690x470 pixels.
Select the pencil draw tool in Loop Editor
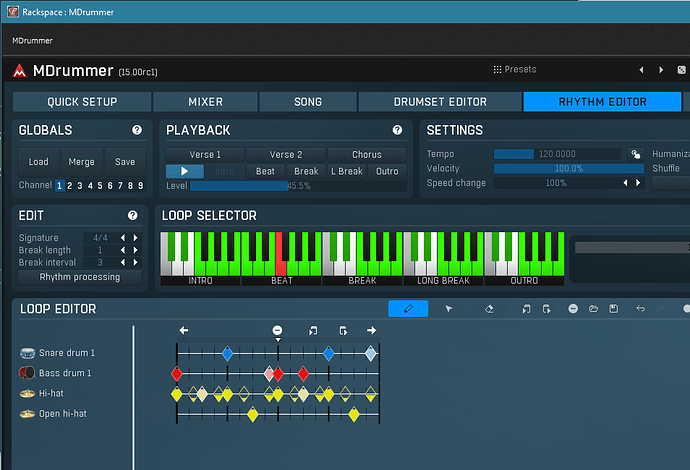click(x=408, y=308)
